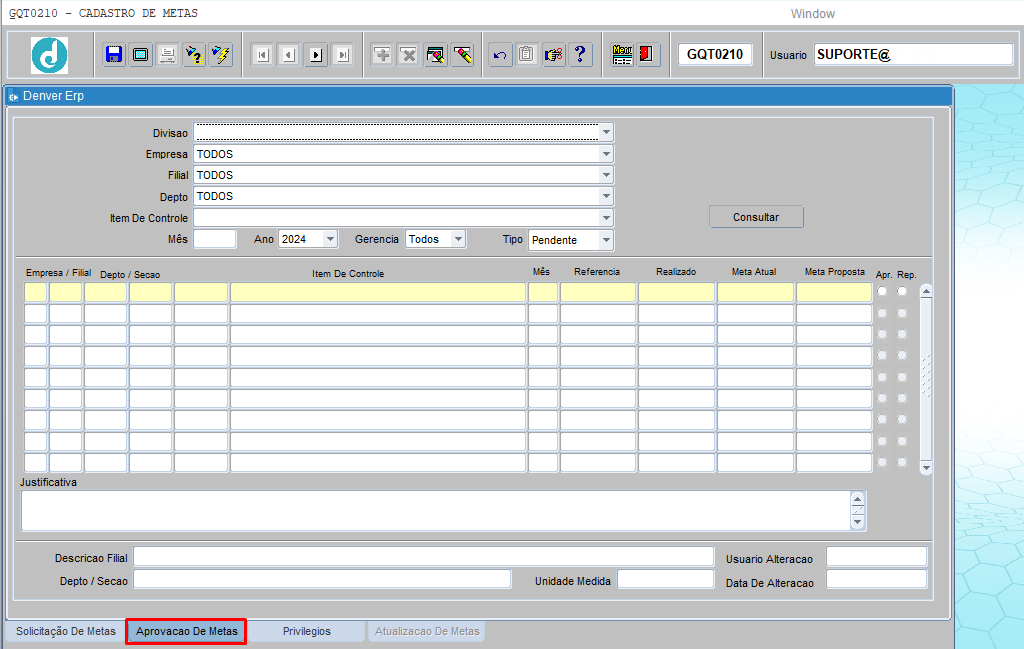
Task: Click first row Meta Proposta cell
Action: [x=834, y=292]
